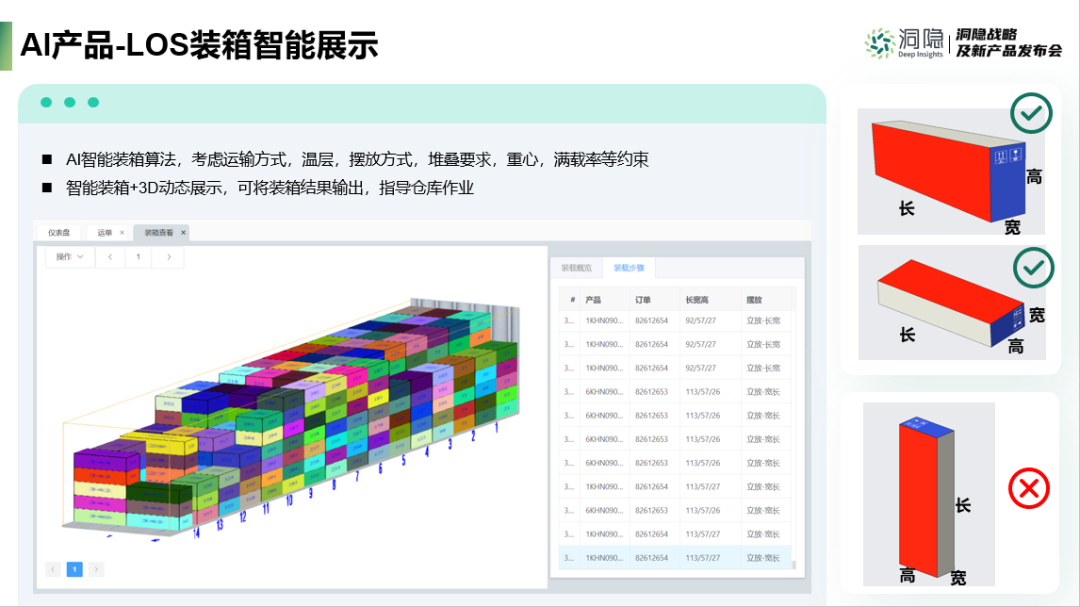The image size is (1080, 607).
Task: Go to previous container using top toolbar arrow
Action: click(110, 257)
